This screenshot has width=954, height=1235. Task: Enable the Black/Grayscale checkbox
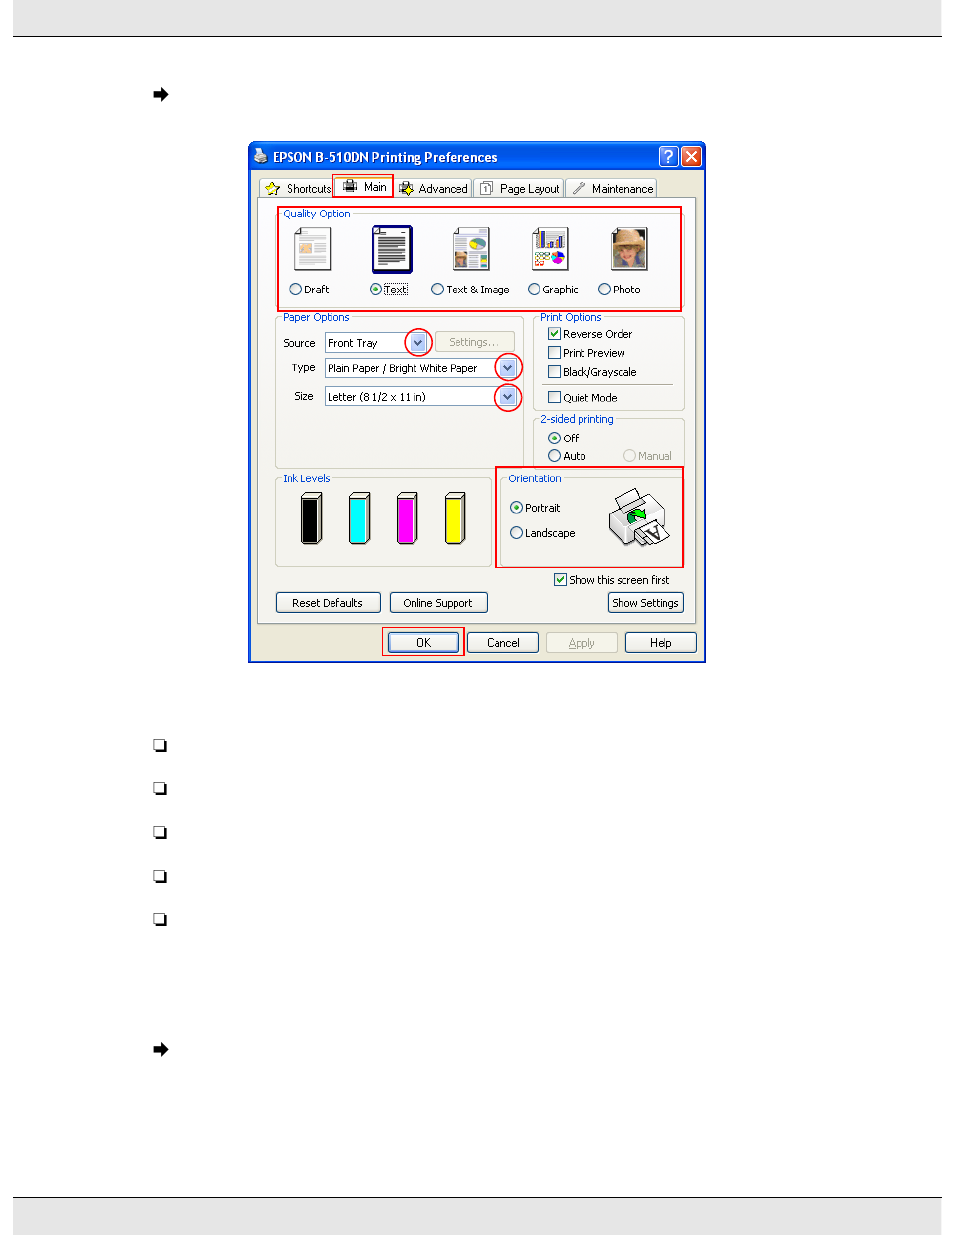554,372
